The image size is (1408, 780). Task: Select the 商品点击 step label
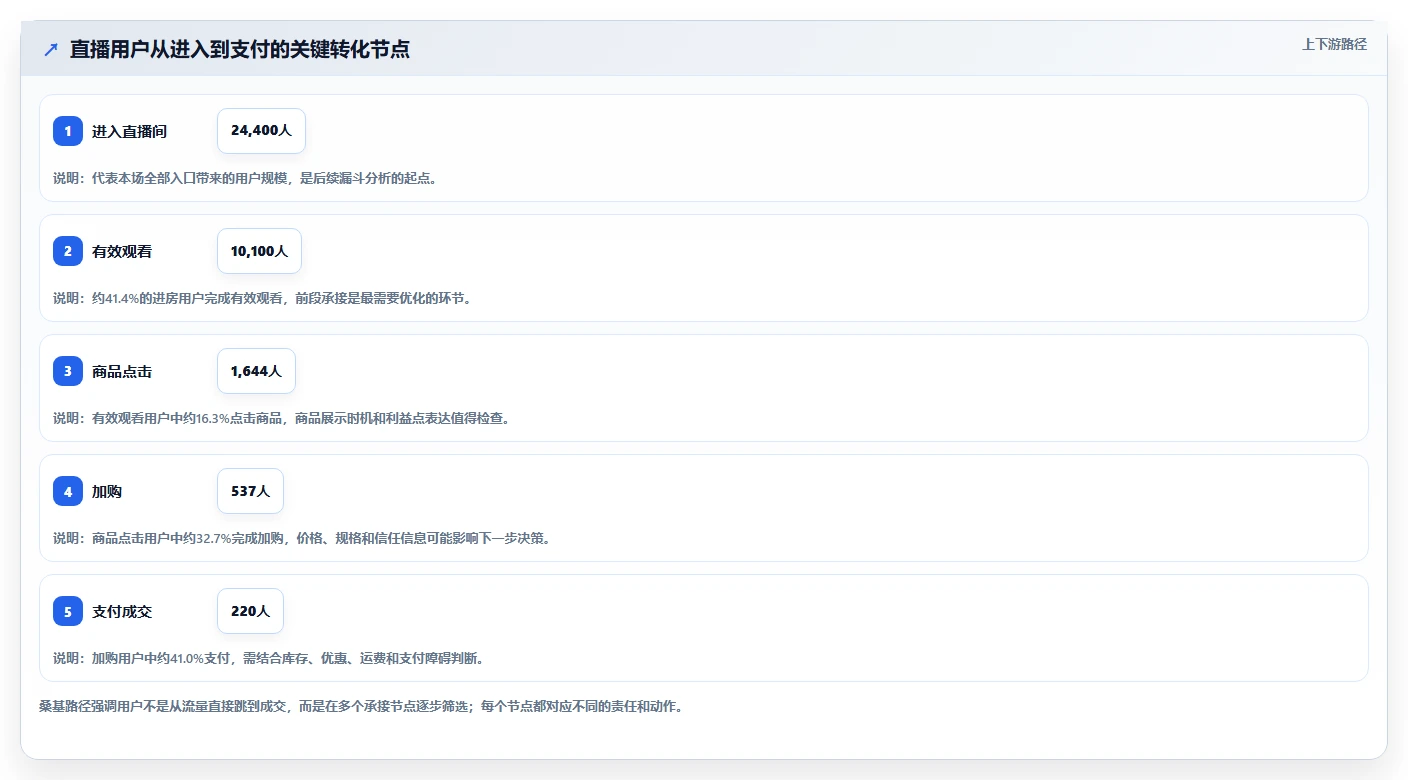(122, 371)
